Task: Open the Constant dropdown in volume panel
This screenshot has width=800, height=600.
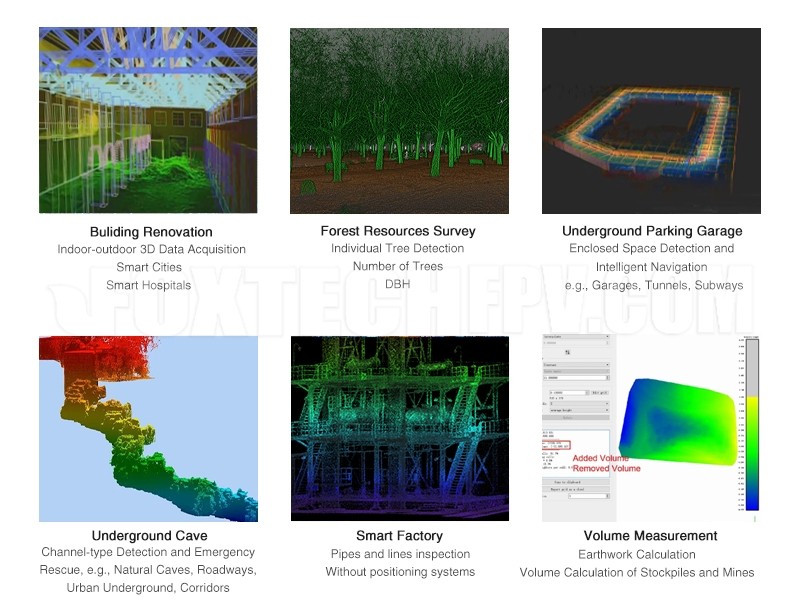Action: tap(576, 365)
